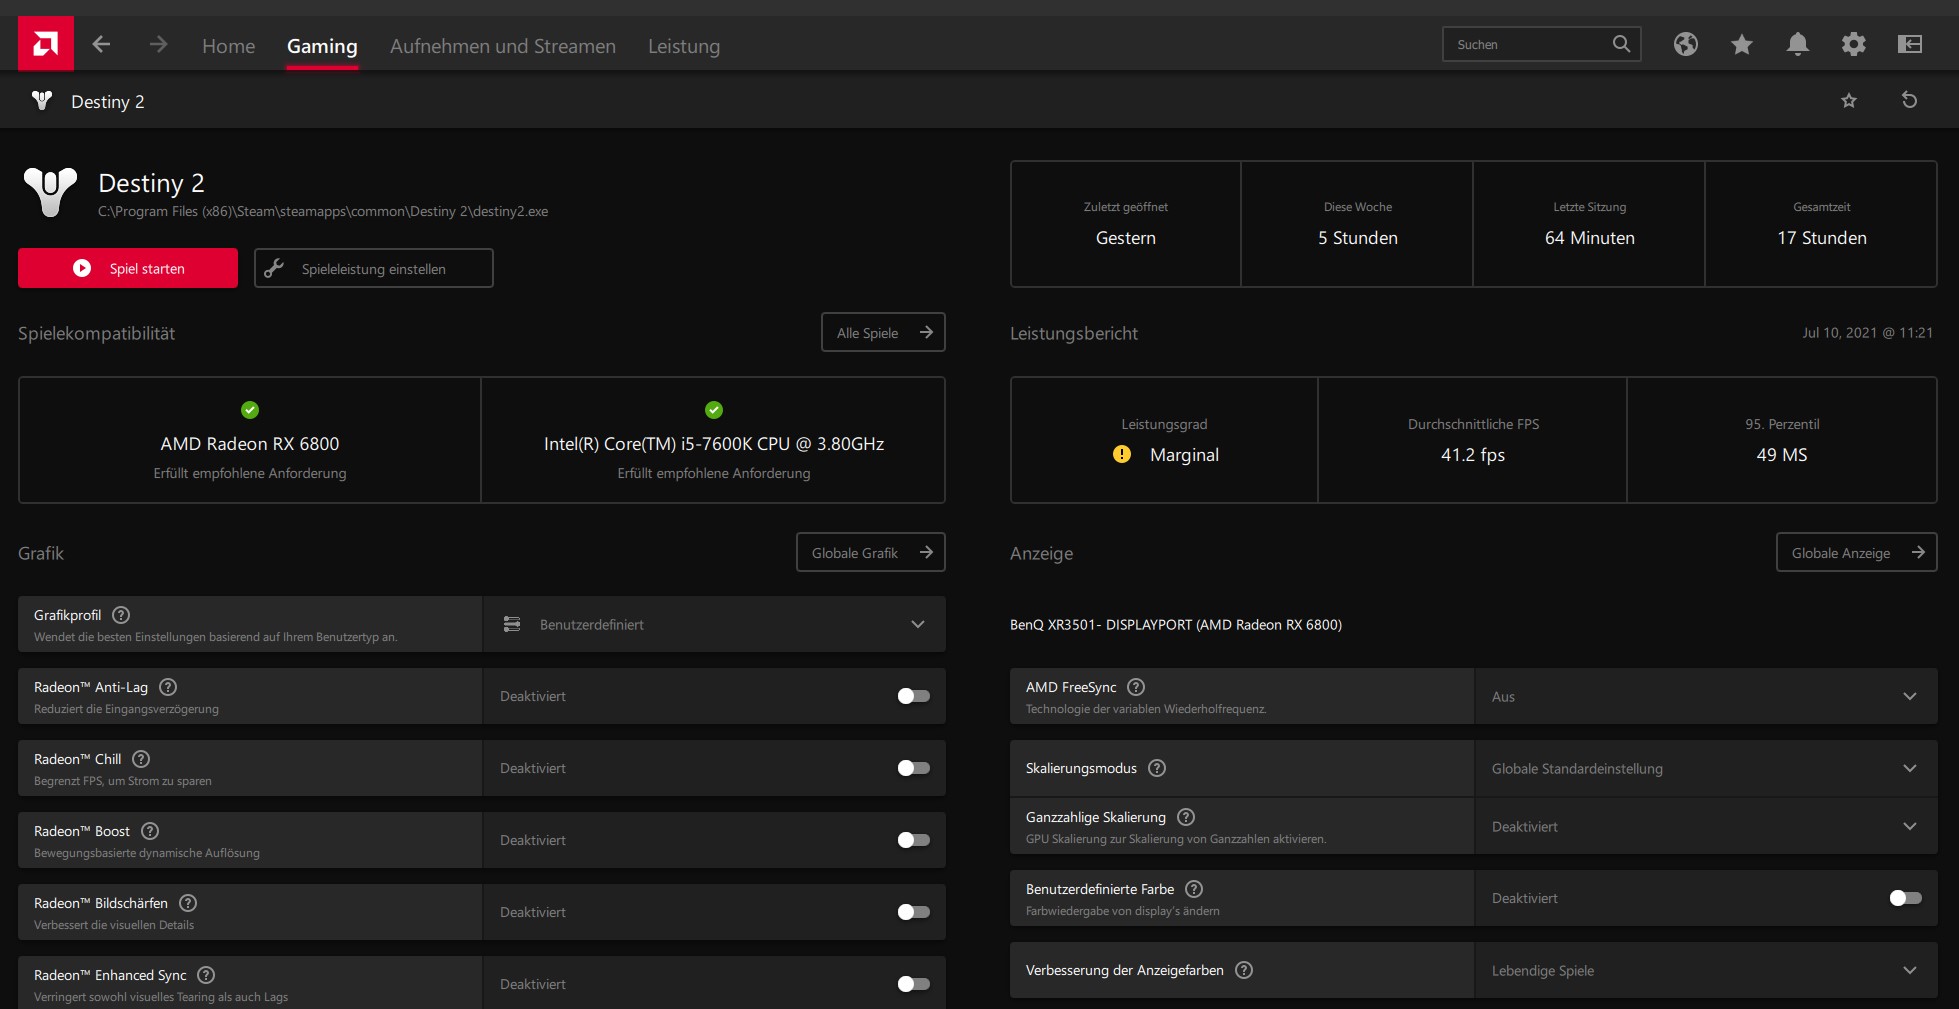Viewport: 1959px width, 1009px height.
Task: Show help for Ganzzahlige Skalierung
Action: coord(1186,817)
